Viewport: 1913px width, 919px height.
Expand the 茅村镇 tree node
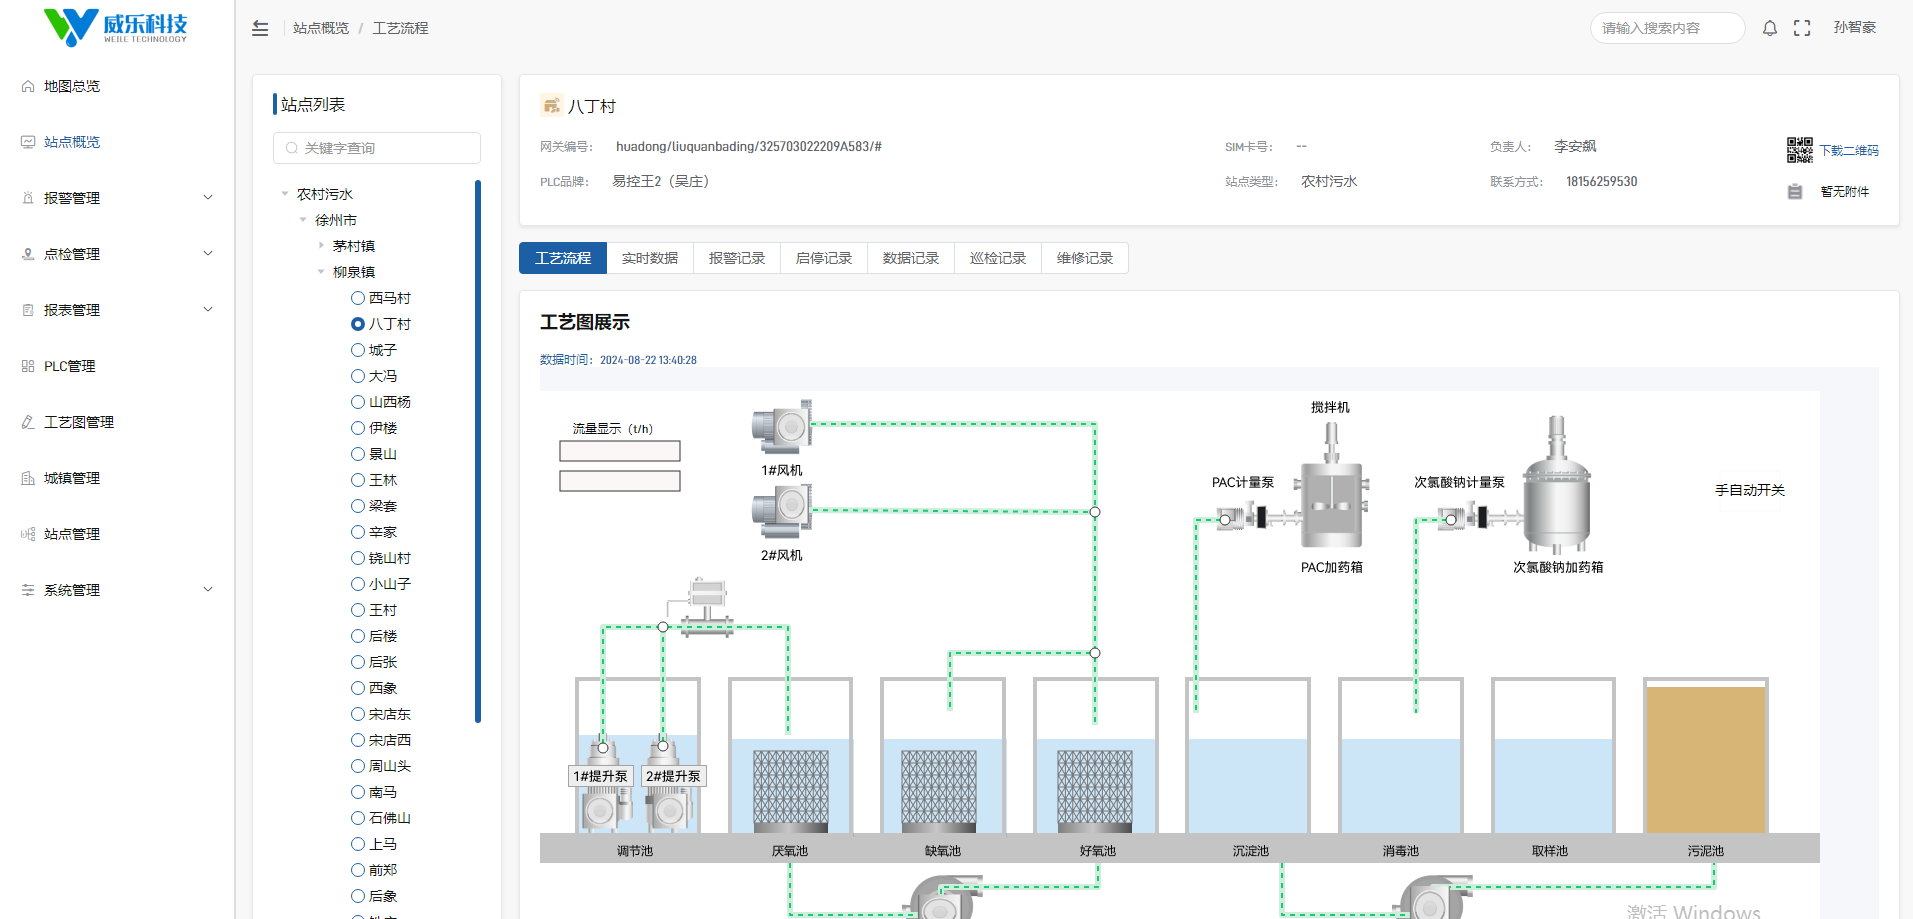point(321,246)
